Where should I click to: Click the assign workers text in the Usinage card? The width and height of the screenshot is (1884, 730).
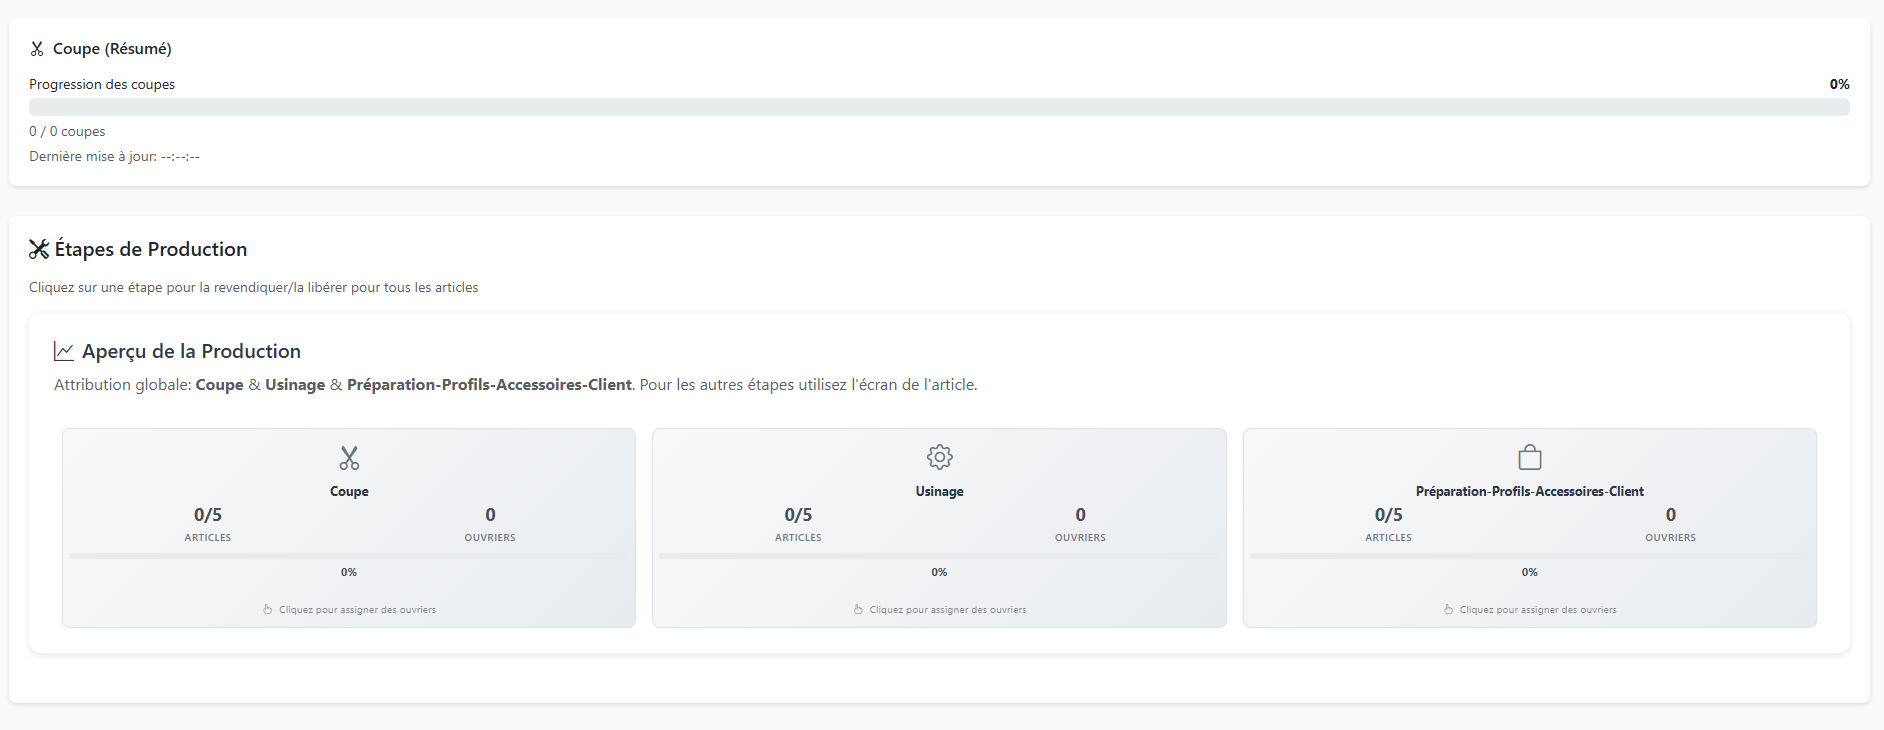pyautogui.click(x=947, y=610)
